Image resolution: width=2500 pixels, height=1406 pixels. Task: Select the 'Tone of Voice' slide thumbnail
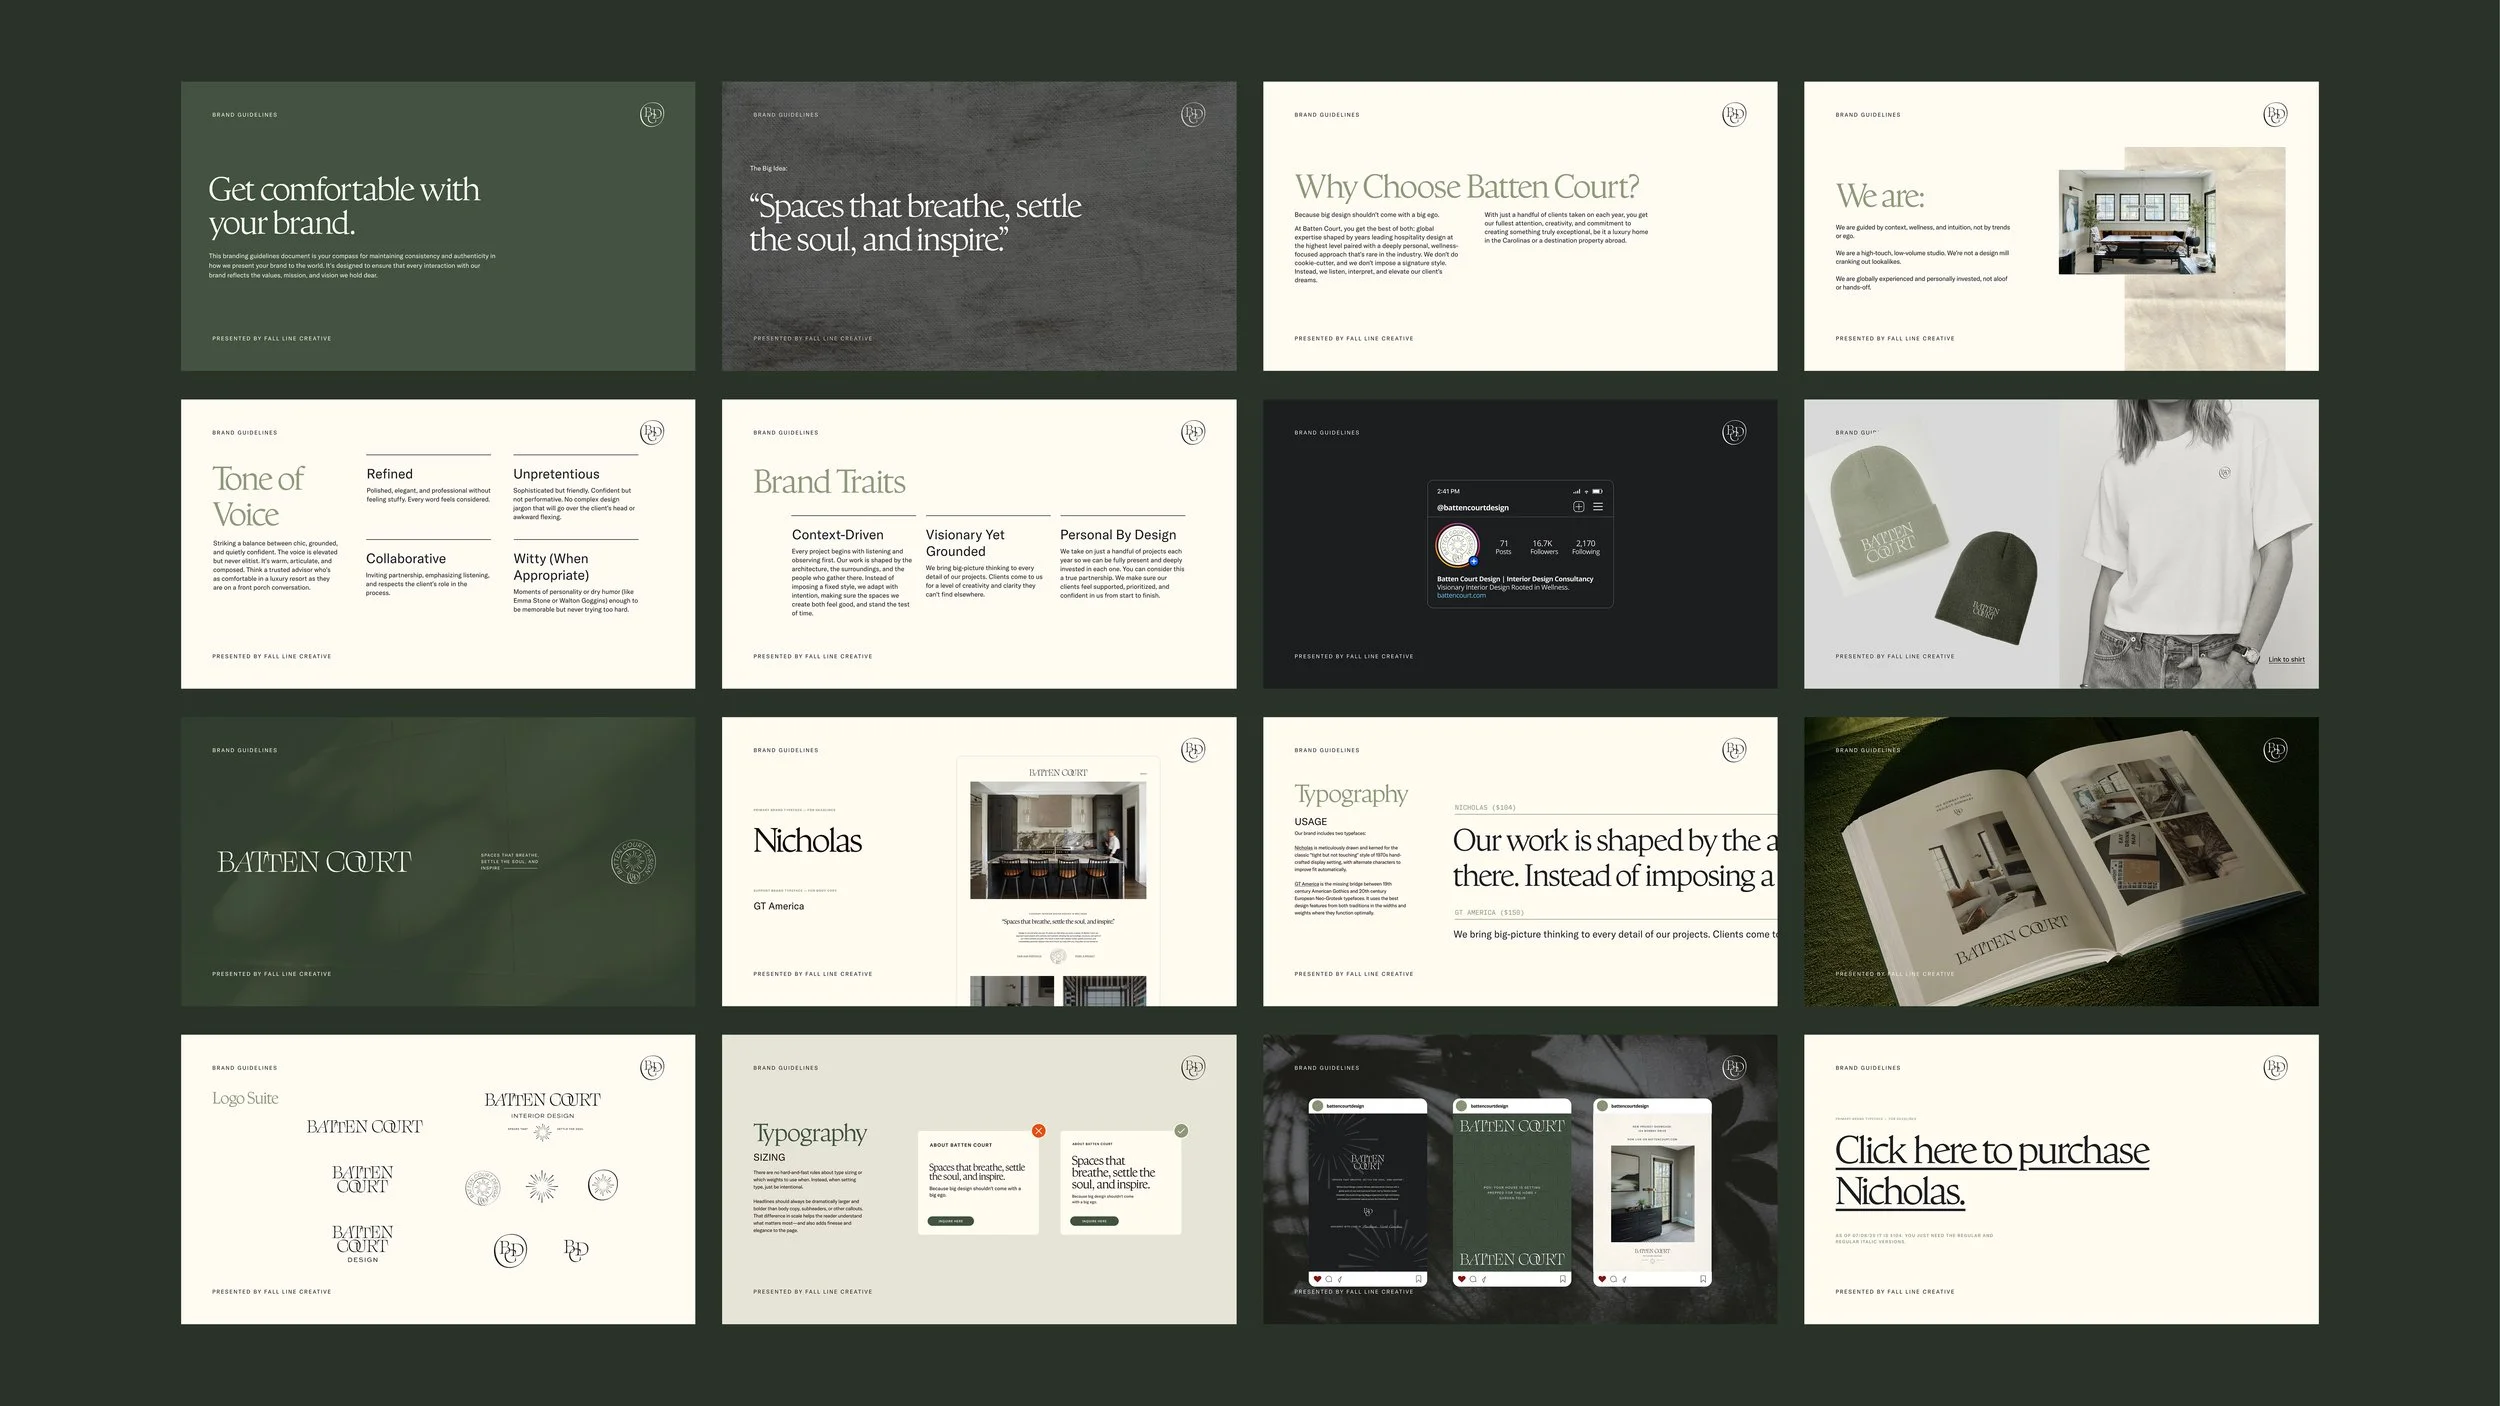point(438,544)
